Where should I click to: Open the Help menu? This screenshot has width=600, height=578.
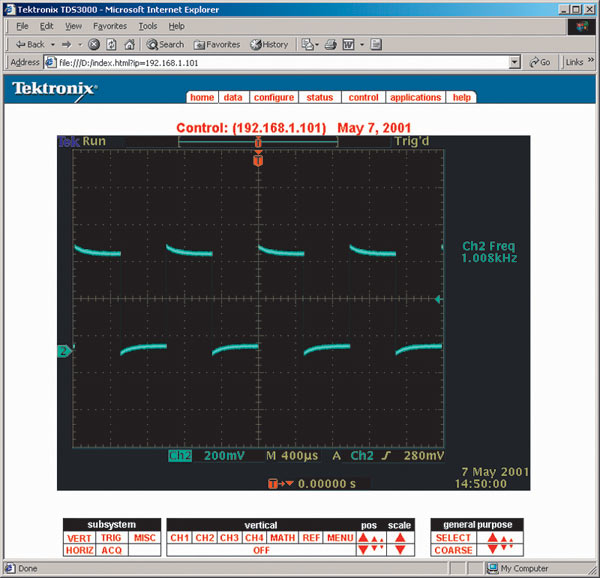[x=176, y=26]
